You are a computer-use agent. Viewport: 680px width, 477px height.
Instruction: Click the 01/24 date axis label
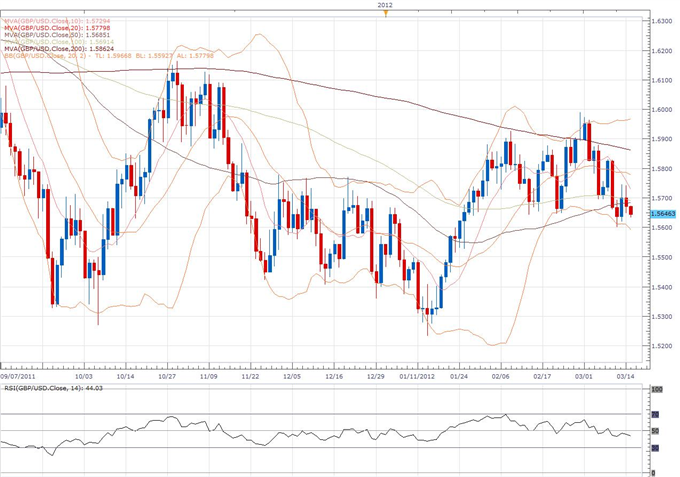click(459, 376)
